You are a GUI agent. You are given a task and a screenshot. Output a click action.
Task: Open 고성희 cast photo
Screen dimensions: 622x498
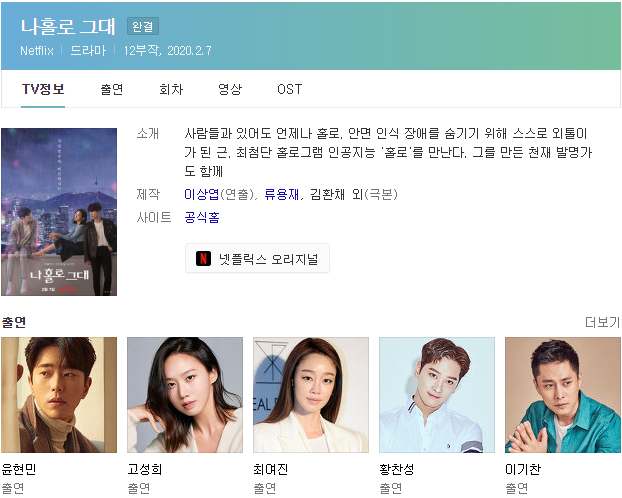click(x=185, y=395)
